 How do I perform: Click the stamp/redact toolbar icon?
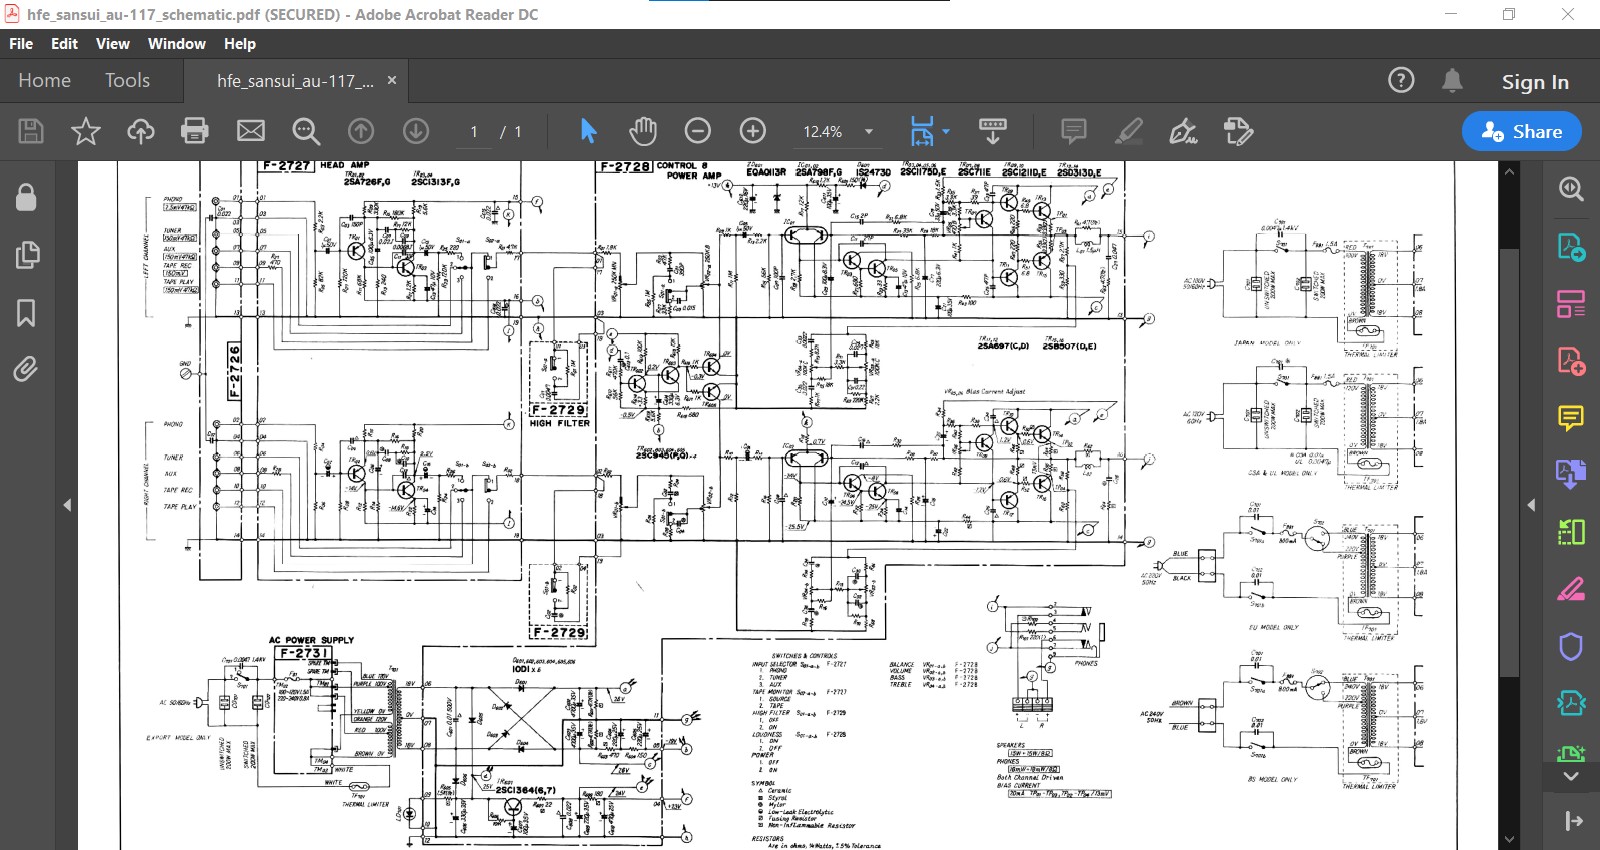click(1238, 131)
